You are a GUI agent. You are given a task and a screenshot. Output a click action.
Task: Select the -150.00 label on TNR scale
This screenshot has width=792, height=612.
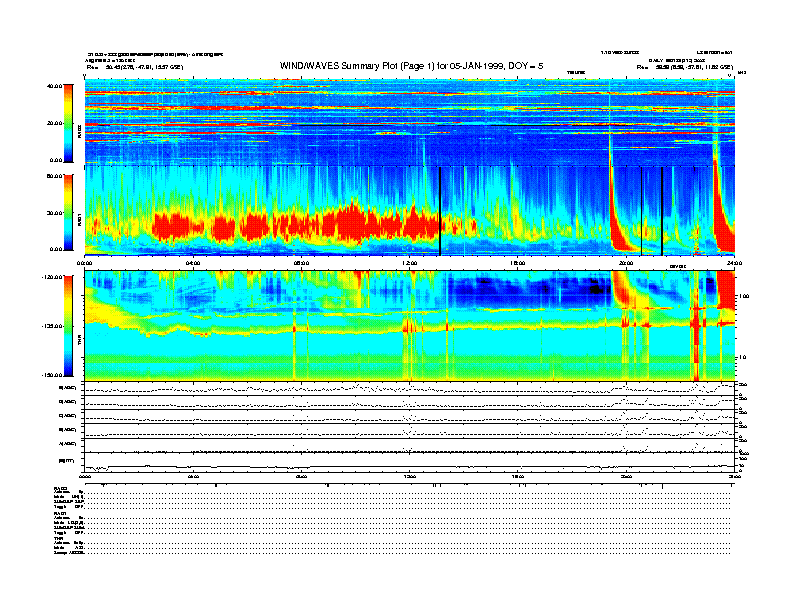pos(52,375)
